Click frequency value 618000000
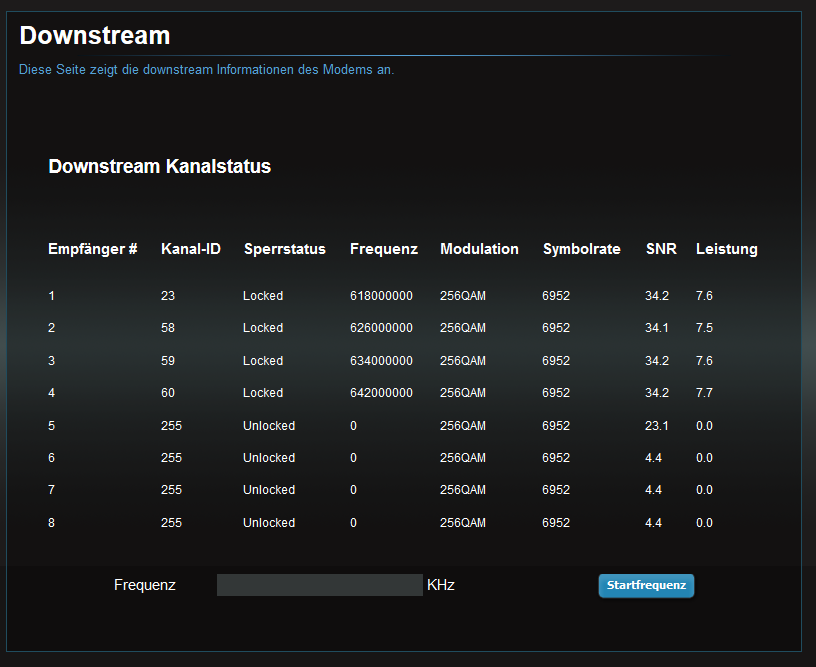Screen dimensions: 816x667 381,296
